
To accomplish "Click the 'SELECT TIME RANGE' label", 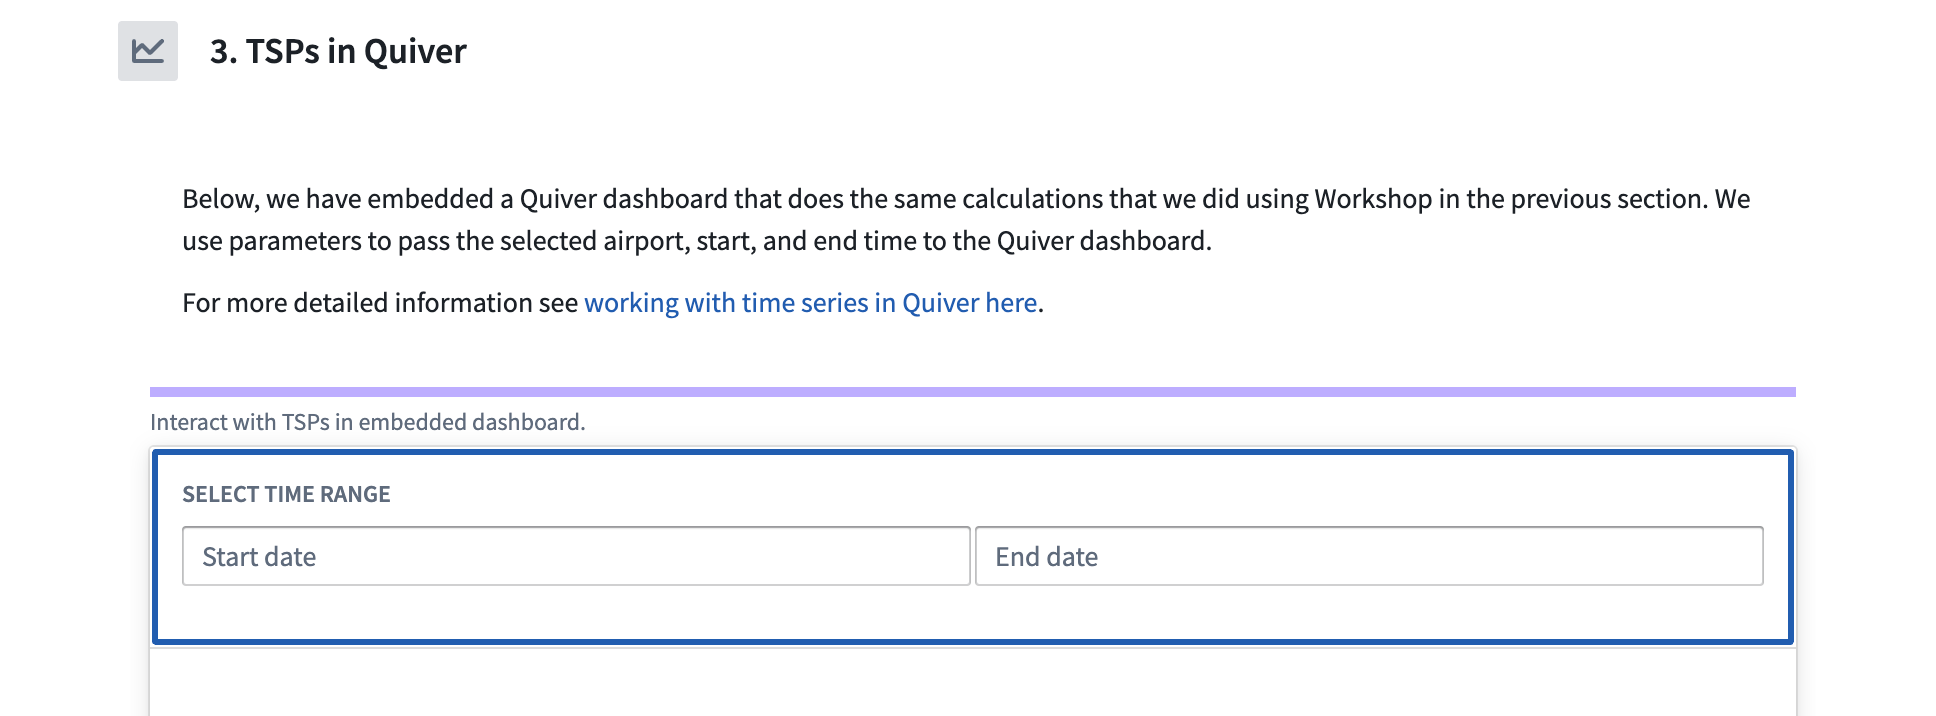I will tap(286, 494).
